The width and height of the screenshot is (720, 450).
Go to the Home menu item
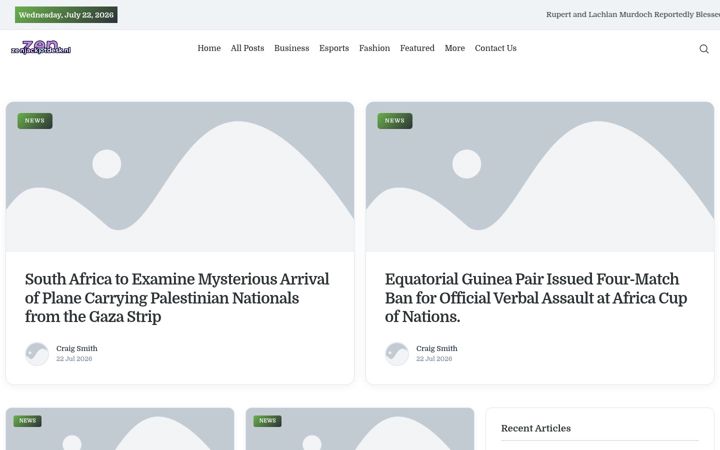[x=209, y=48]
